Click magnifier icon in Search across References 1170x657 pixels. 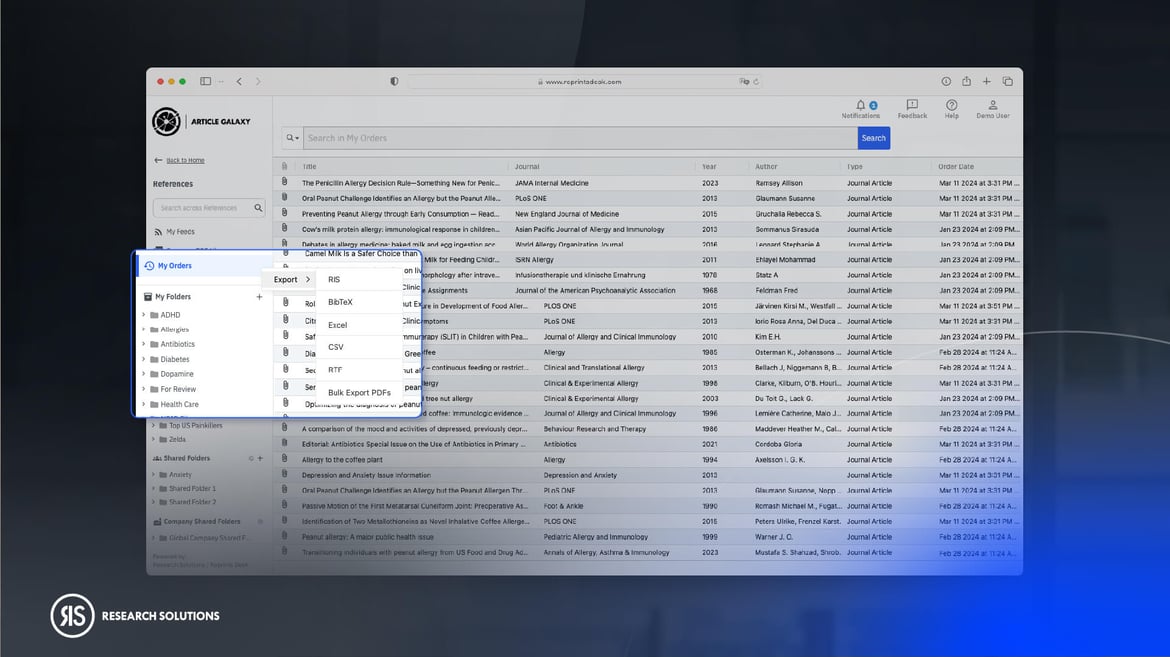[x=258, y=208]
